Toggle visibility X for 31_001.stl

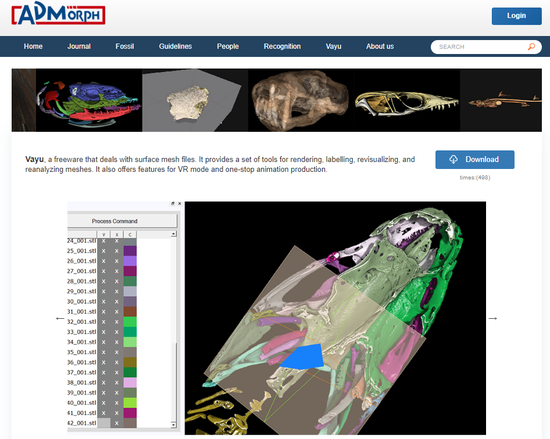[x=103, y=312]
